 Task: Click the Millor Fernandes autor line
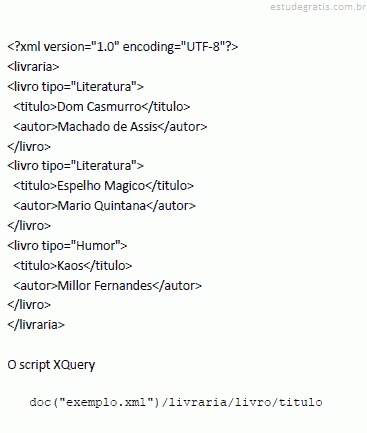pyautogui.click(x=107, y=286)
